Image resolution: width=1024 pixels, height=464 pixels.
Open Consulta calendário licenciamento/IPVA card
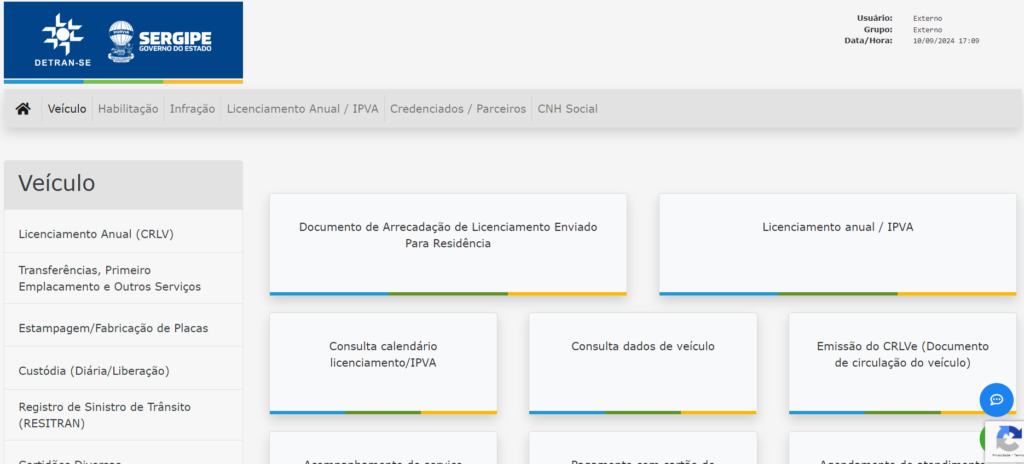pos(383,362)
